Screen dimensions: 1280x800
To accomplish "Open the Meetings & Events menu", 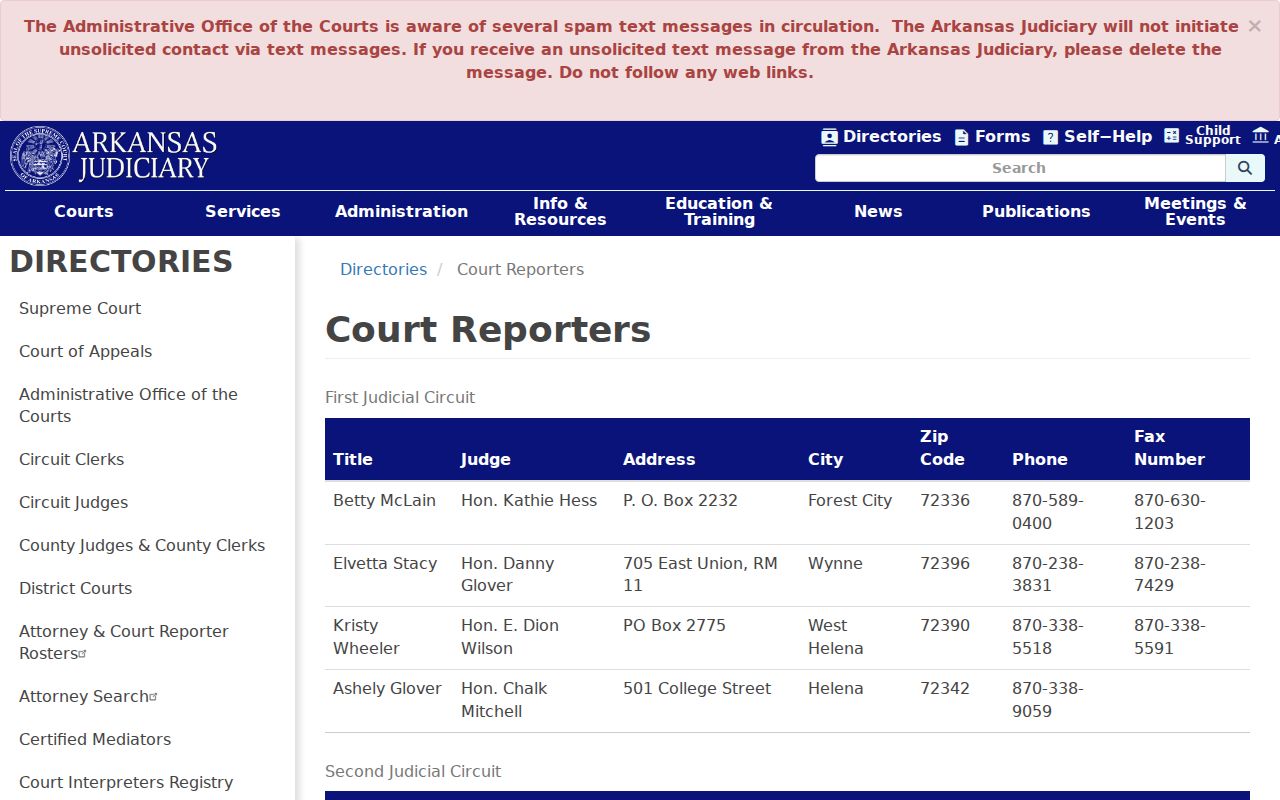I will click(x=1195, y=212).
